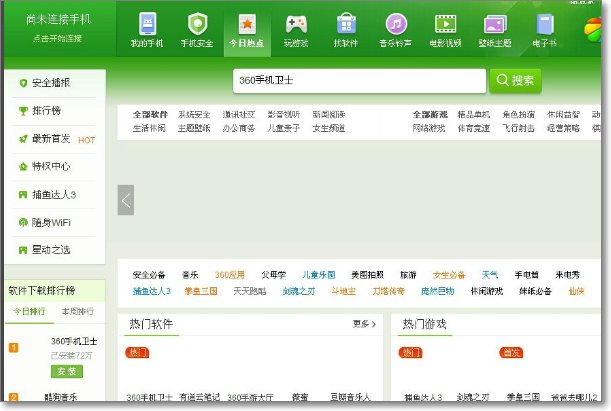Click 有道云笔记 in 热门软件
The height and width of the screenshot is (411, 611).
tap(199, 397)
